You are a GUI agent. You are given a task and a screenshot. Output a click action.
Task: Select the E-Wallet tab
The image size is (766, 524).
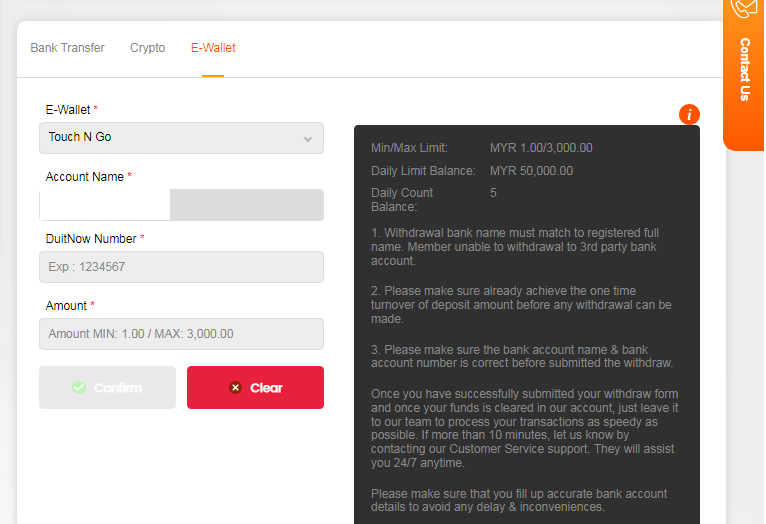213,48
